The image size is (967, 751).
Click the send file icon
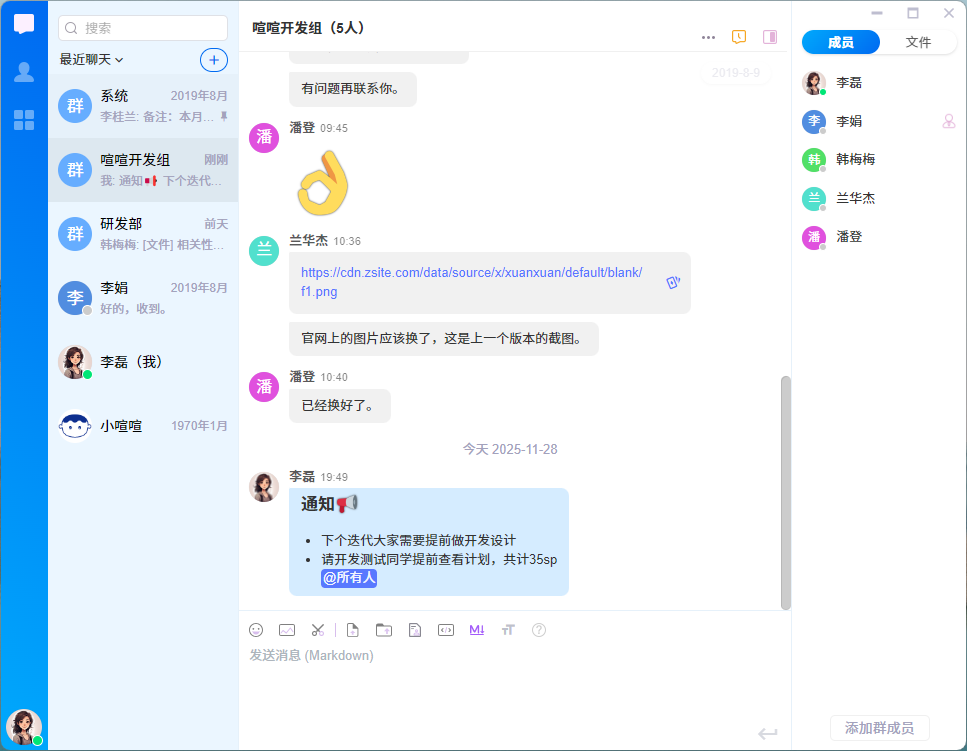point(351,630)
